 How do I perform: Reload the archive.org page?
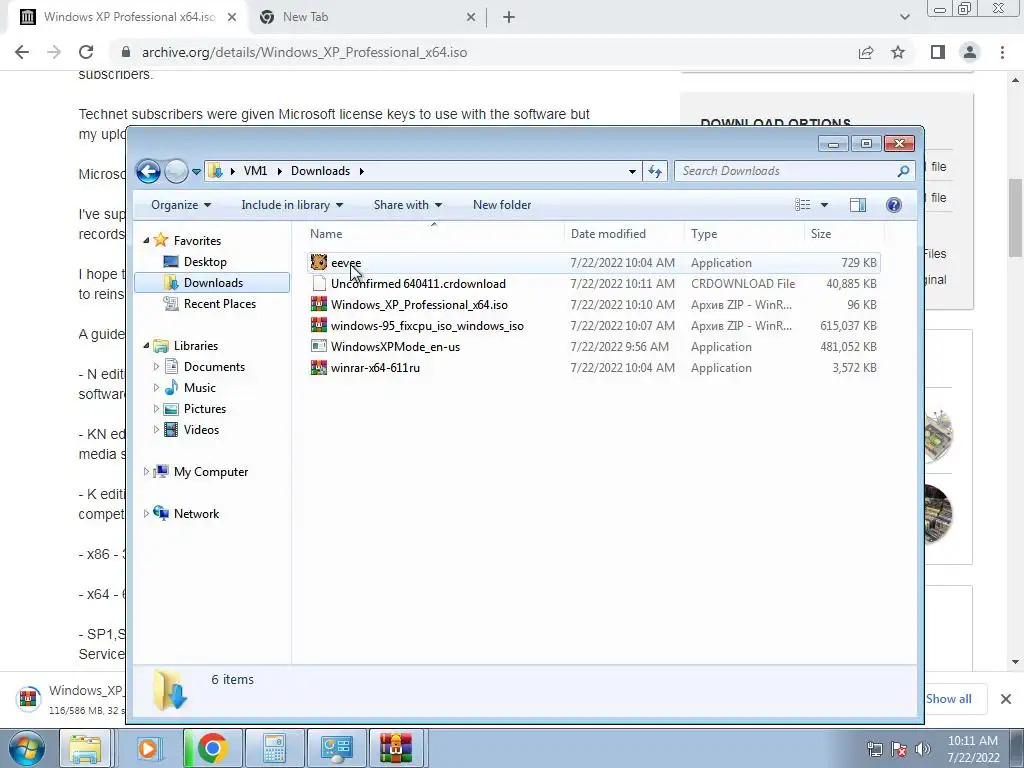(x=86, y=52)
